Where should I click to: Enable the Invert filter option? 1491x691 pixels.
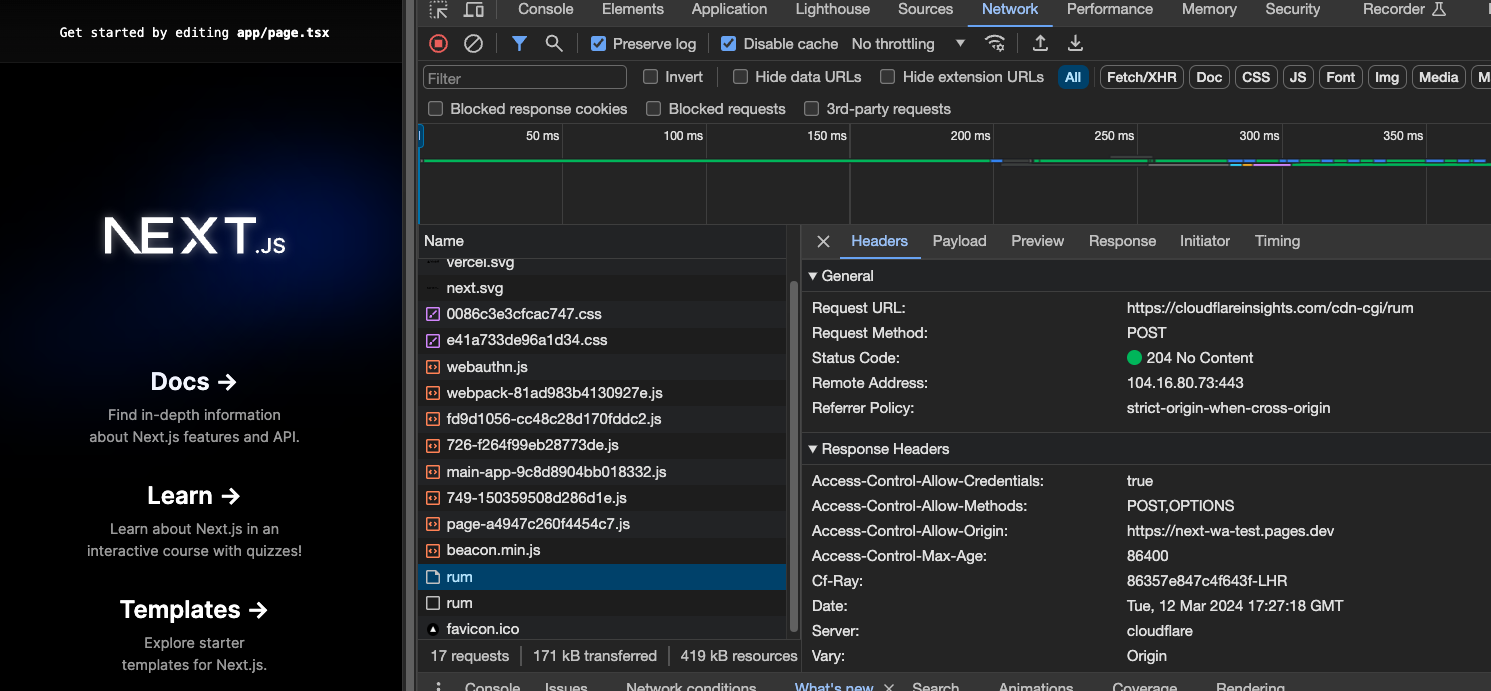point(652,76)
